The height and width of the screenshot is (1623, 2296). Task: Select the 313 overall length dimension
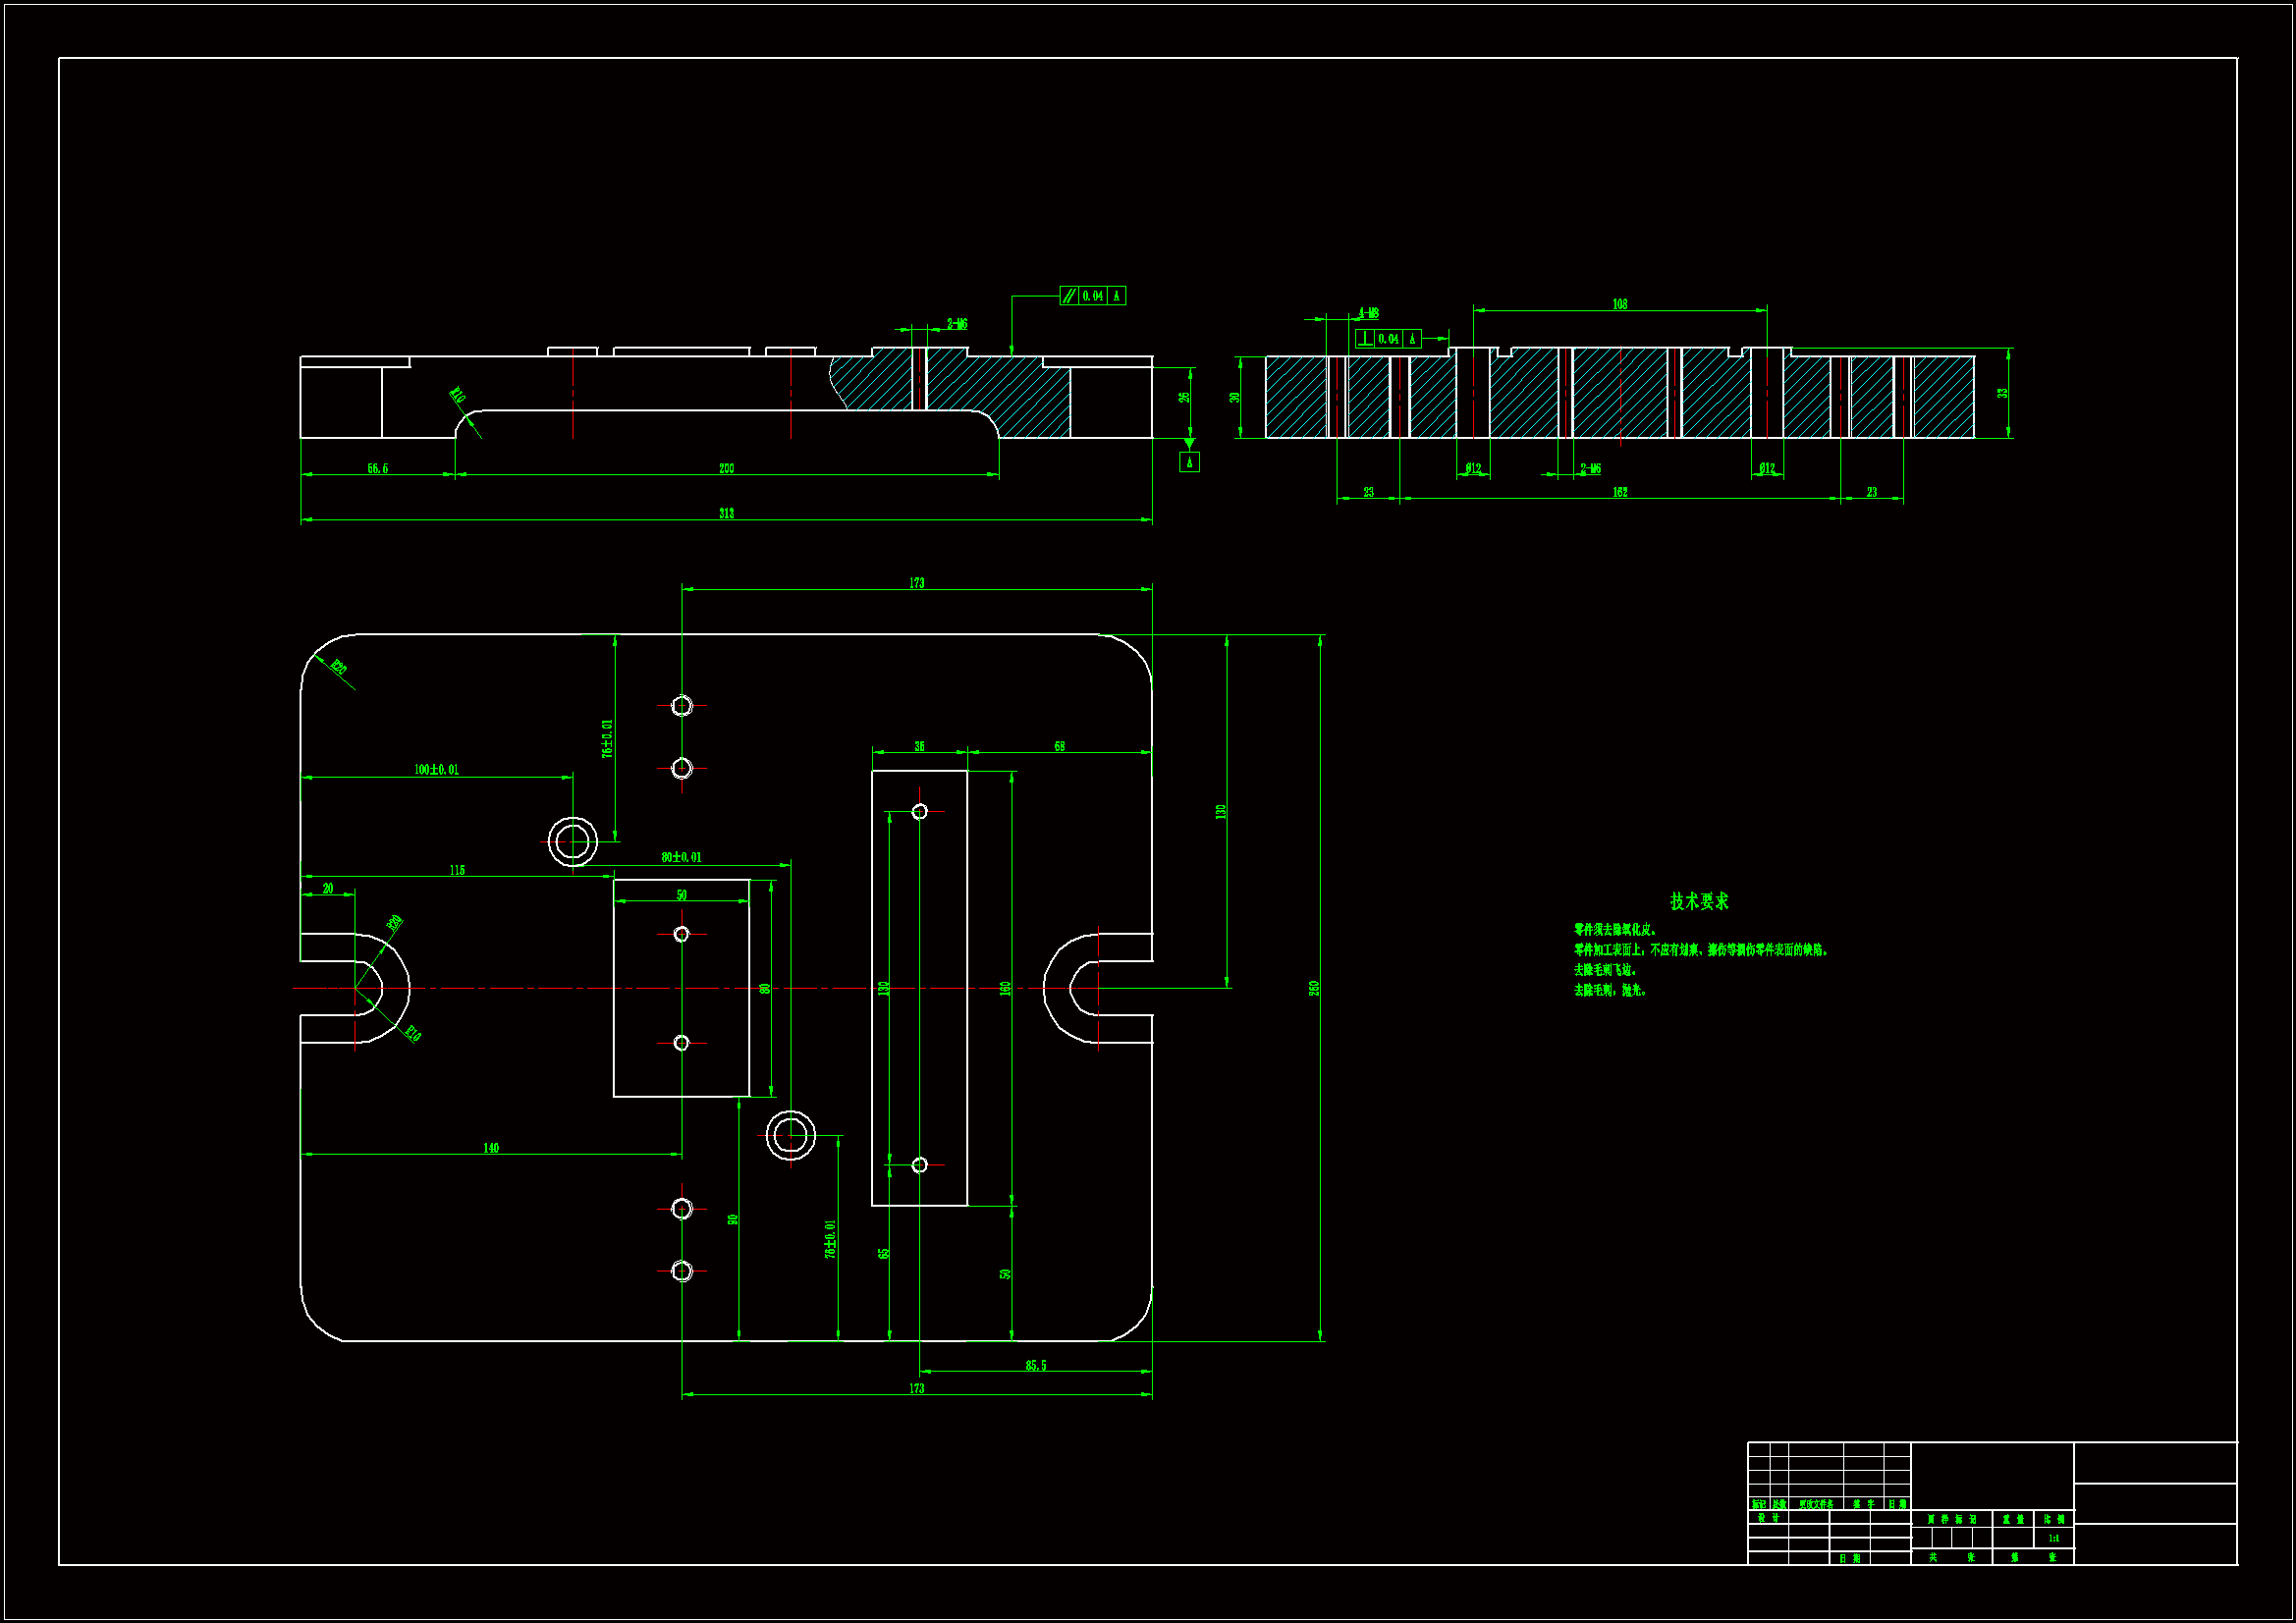(726, 513)
